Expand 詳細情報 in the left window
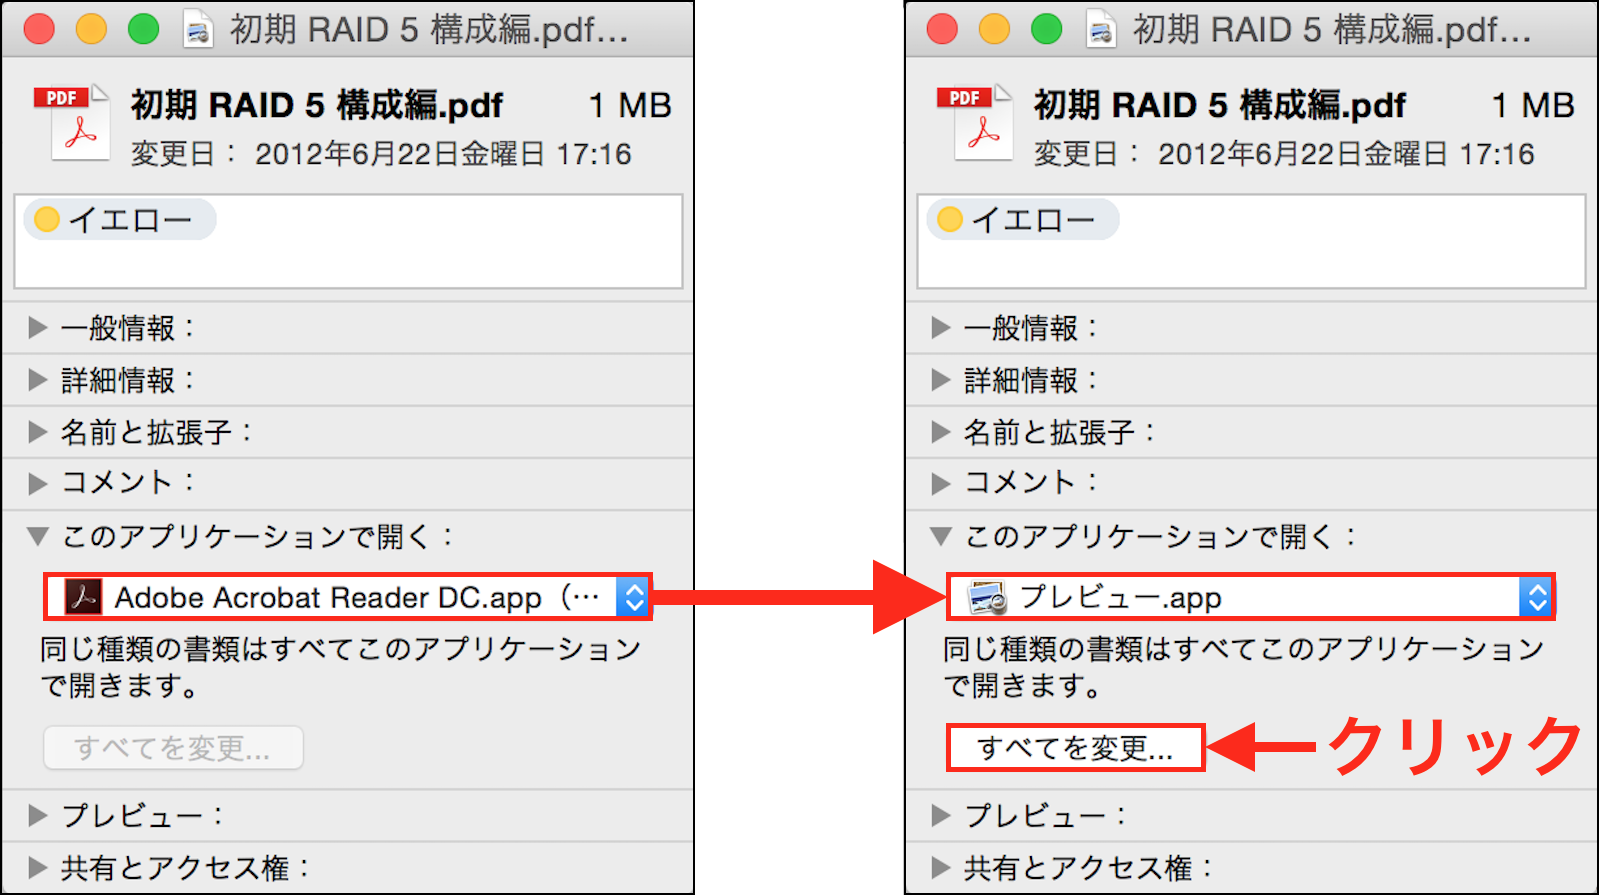1600x895 pixels. click(38, 380)
